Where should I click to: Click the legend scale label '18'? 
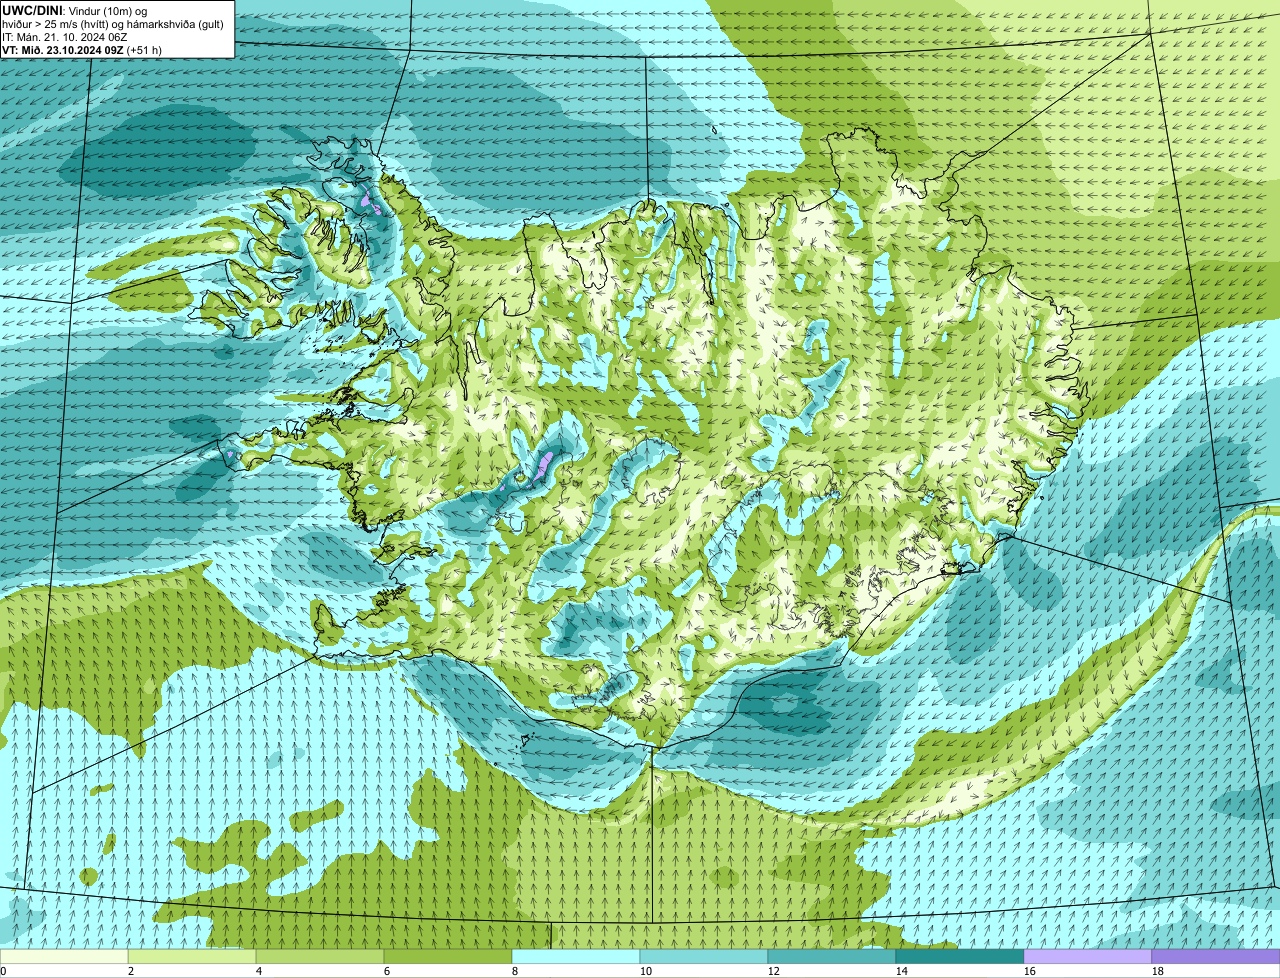[x=1158, y=971]
